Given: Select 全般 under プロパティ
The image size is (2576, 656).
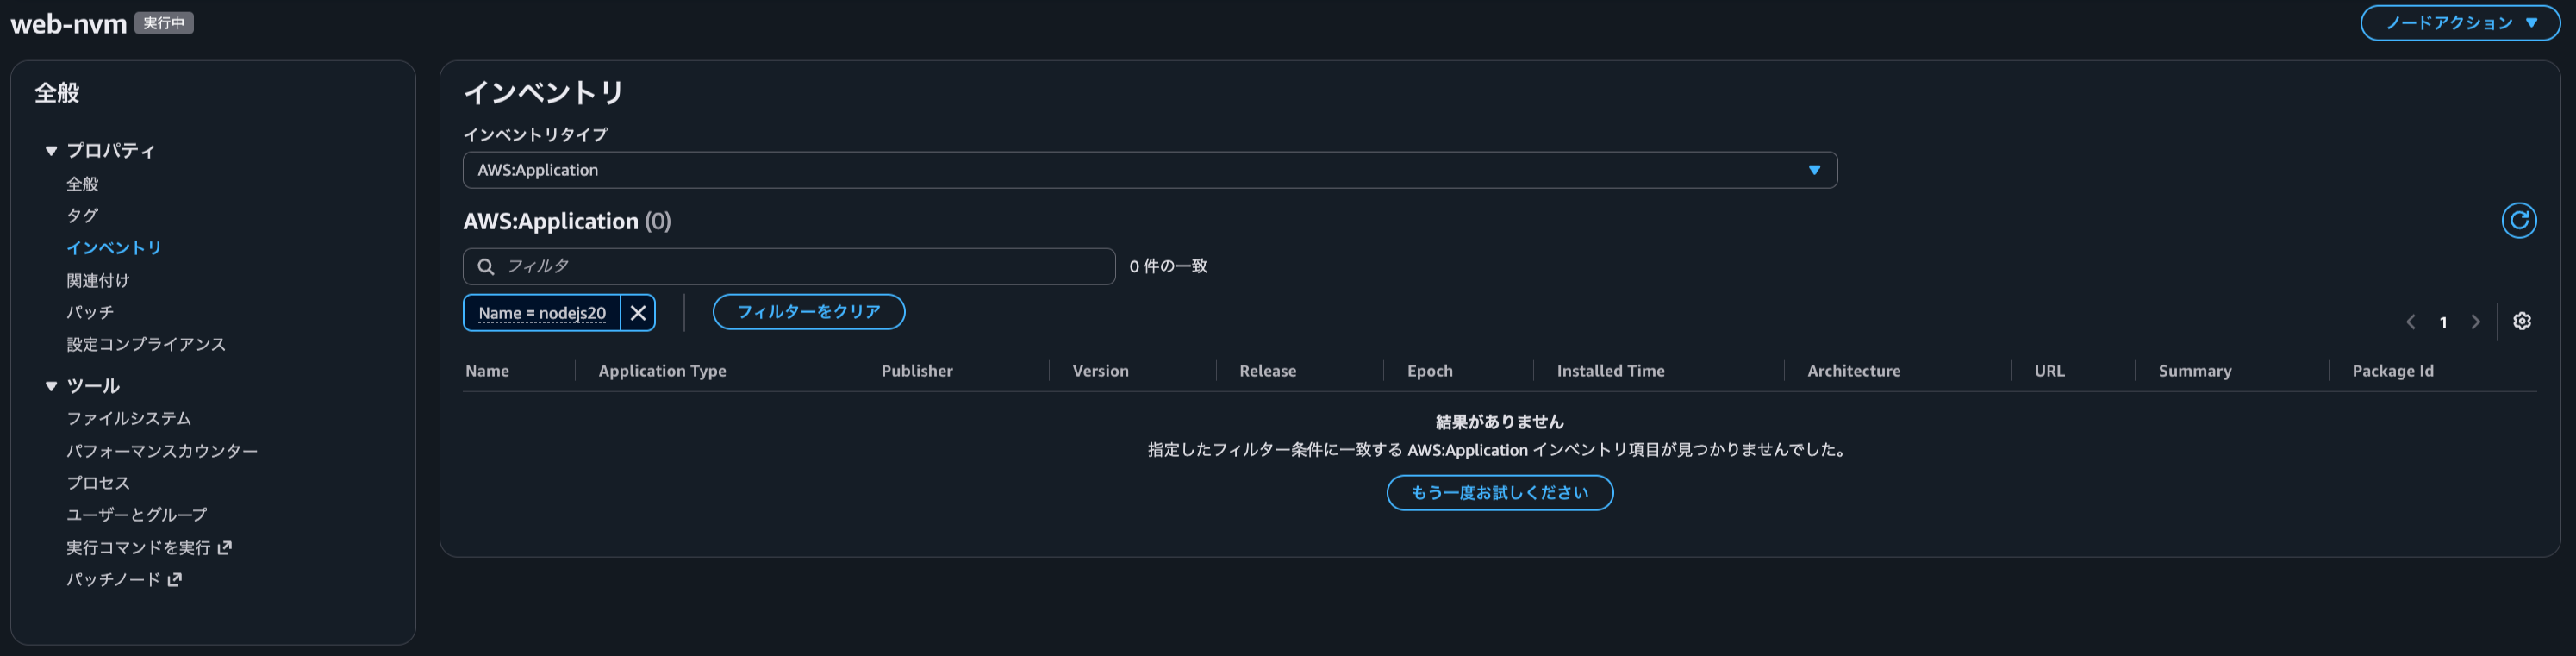Looking at the screenshot, I should click(82, 184).
